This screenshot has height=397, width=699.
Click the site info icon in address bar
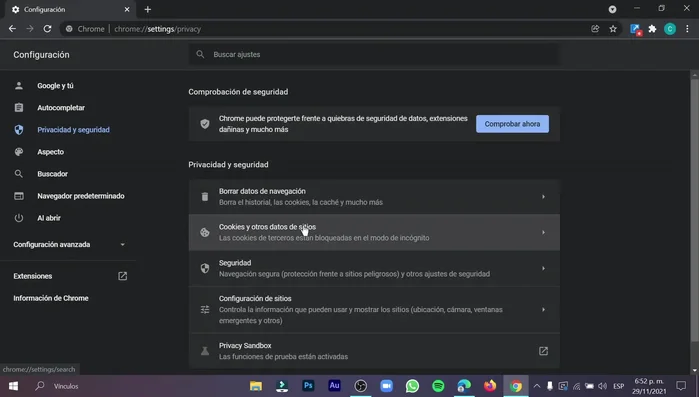(69, 29)
